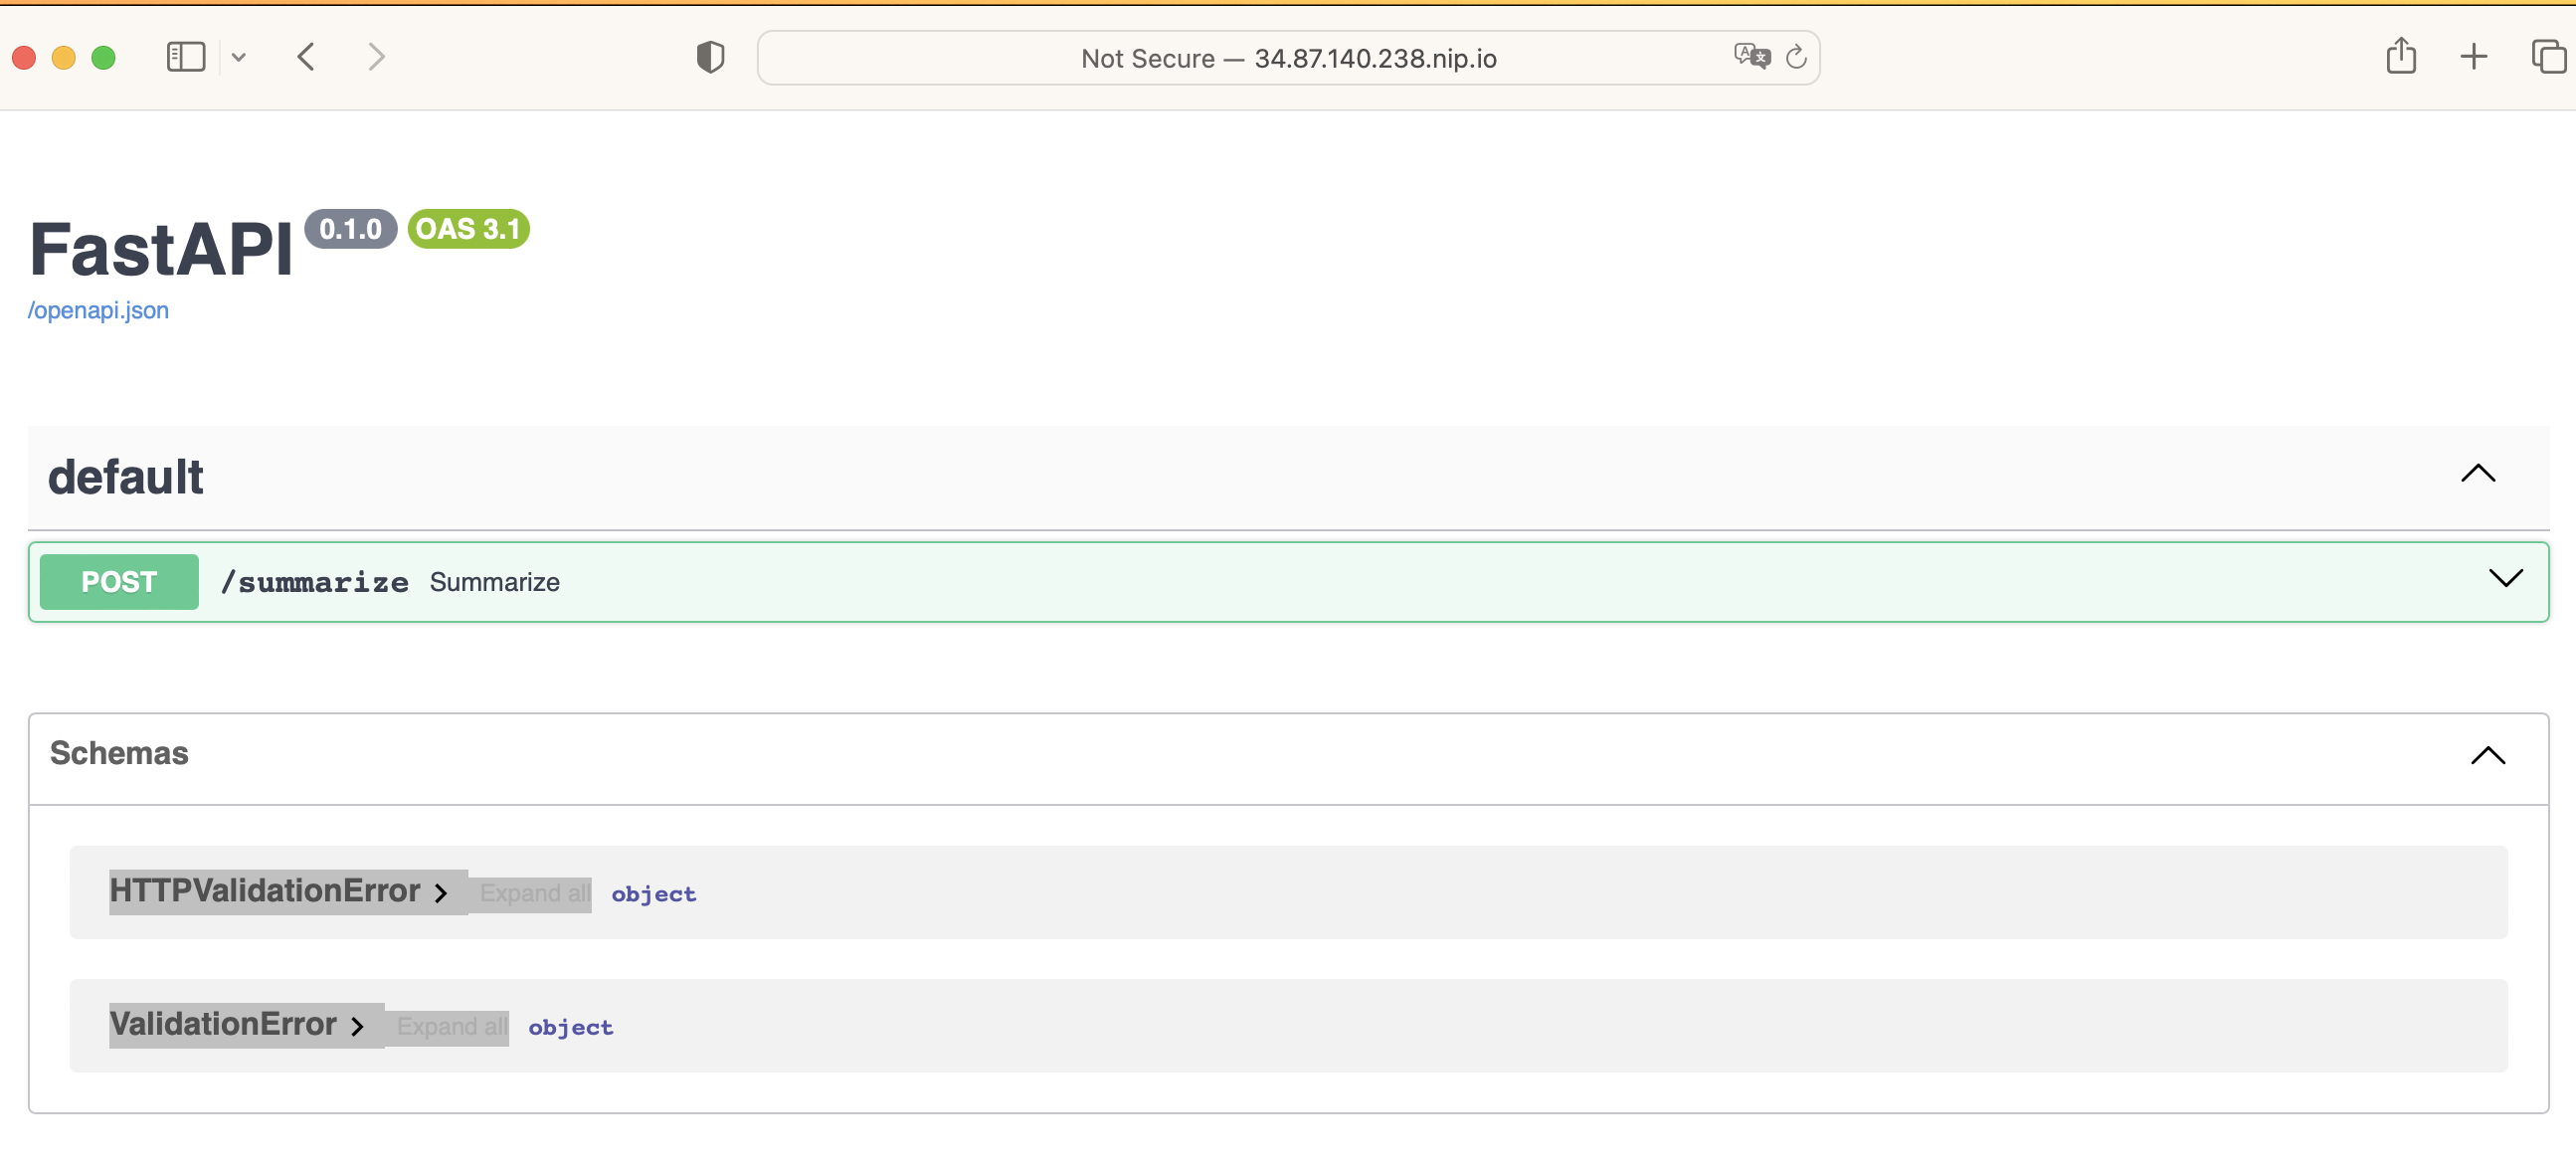
Task: Go back to the previous page
Action: tap(306, 57)
